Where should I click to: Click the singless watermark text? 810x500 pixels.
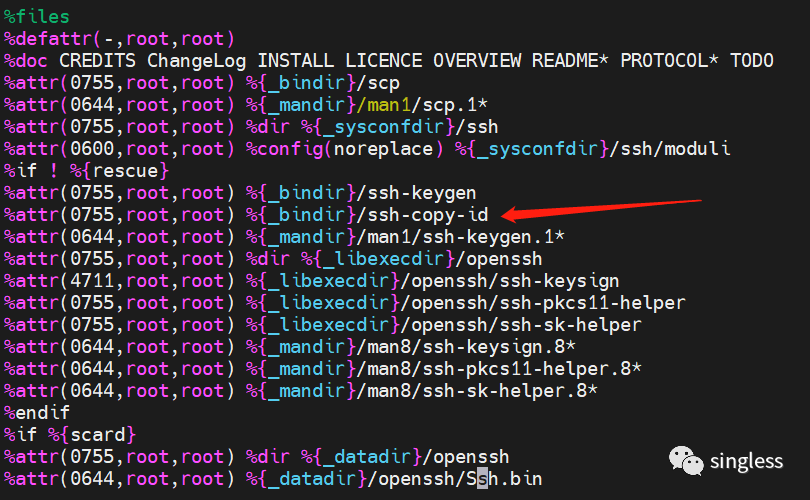pyautogui.click(x=746, y=461)
